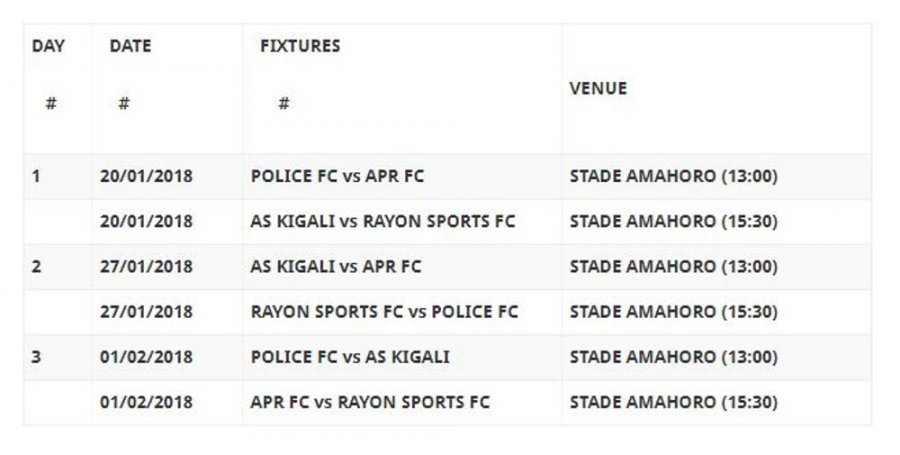
Task: Click the day 2 number cell
Action: pyautogui.click(x=36, y=267)
